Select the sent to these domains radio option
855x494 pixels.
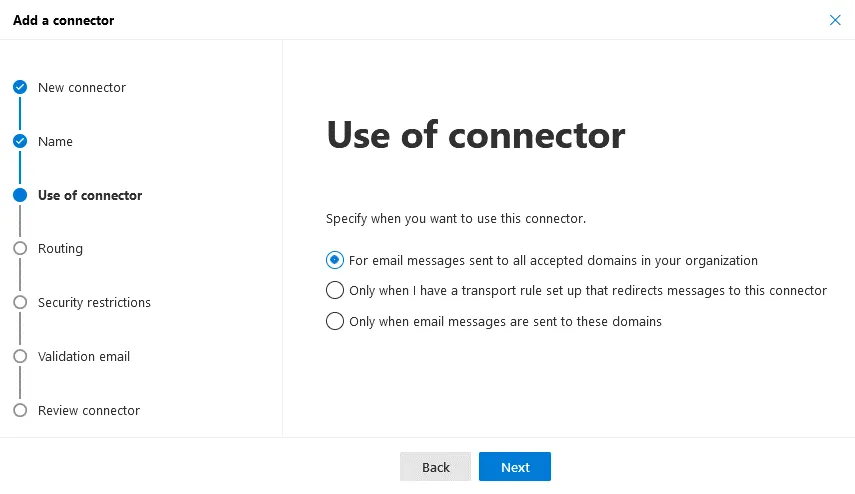(x=335, y=322)
